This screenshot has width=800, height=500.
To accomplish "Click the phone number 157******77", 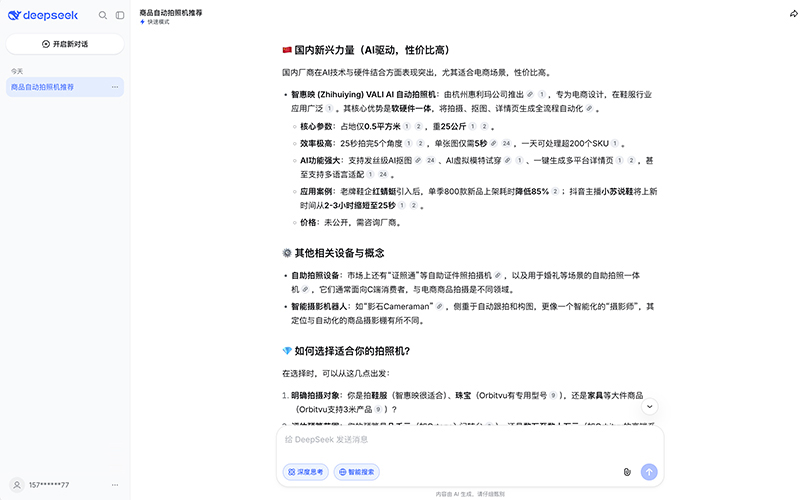I will coord(49,485).
